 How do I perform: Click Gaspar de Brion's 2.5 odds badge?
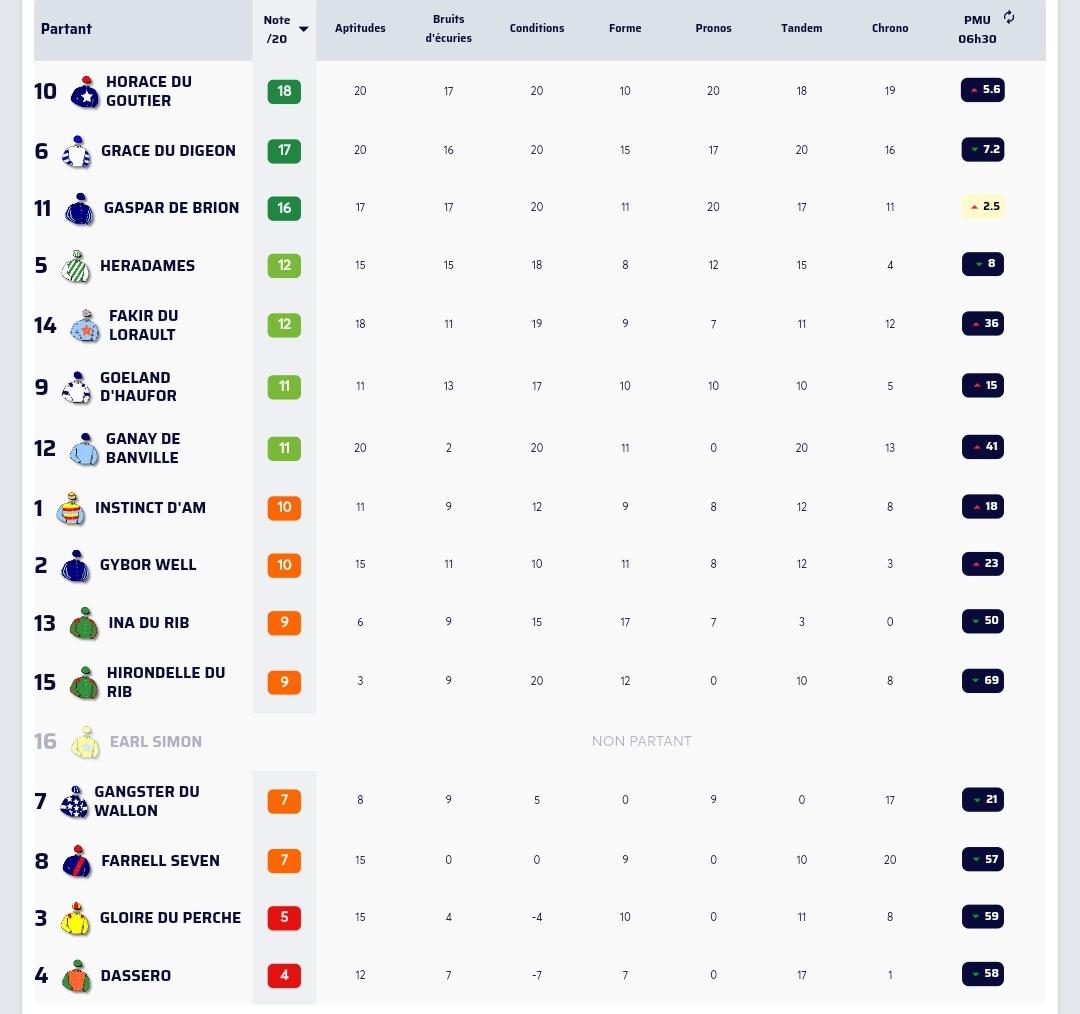[983, 207]
